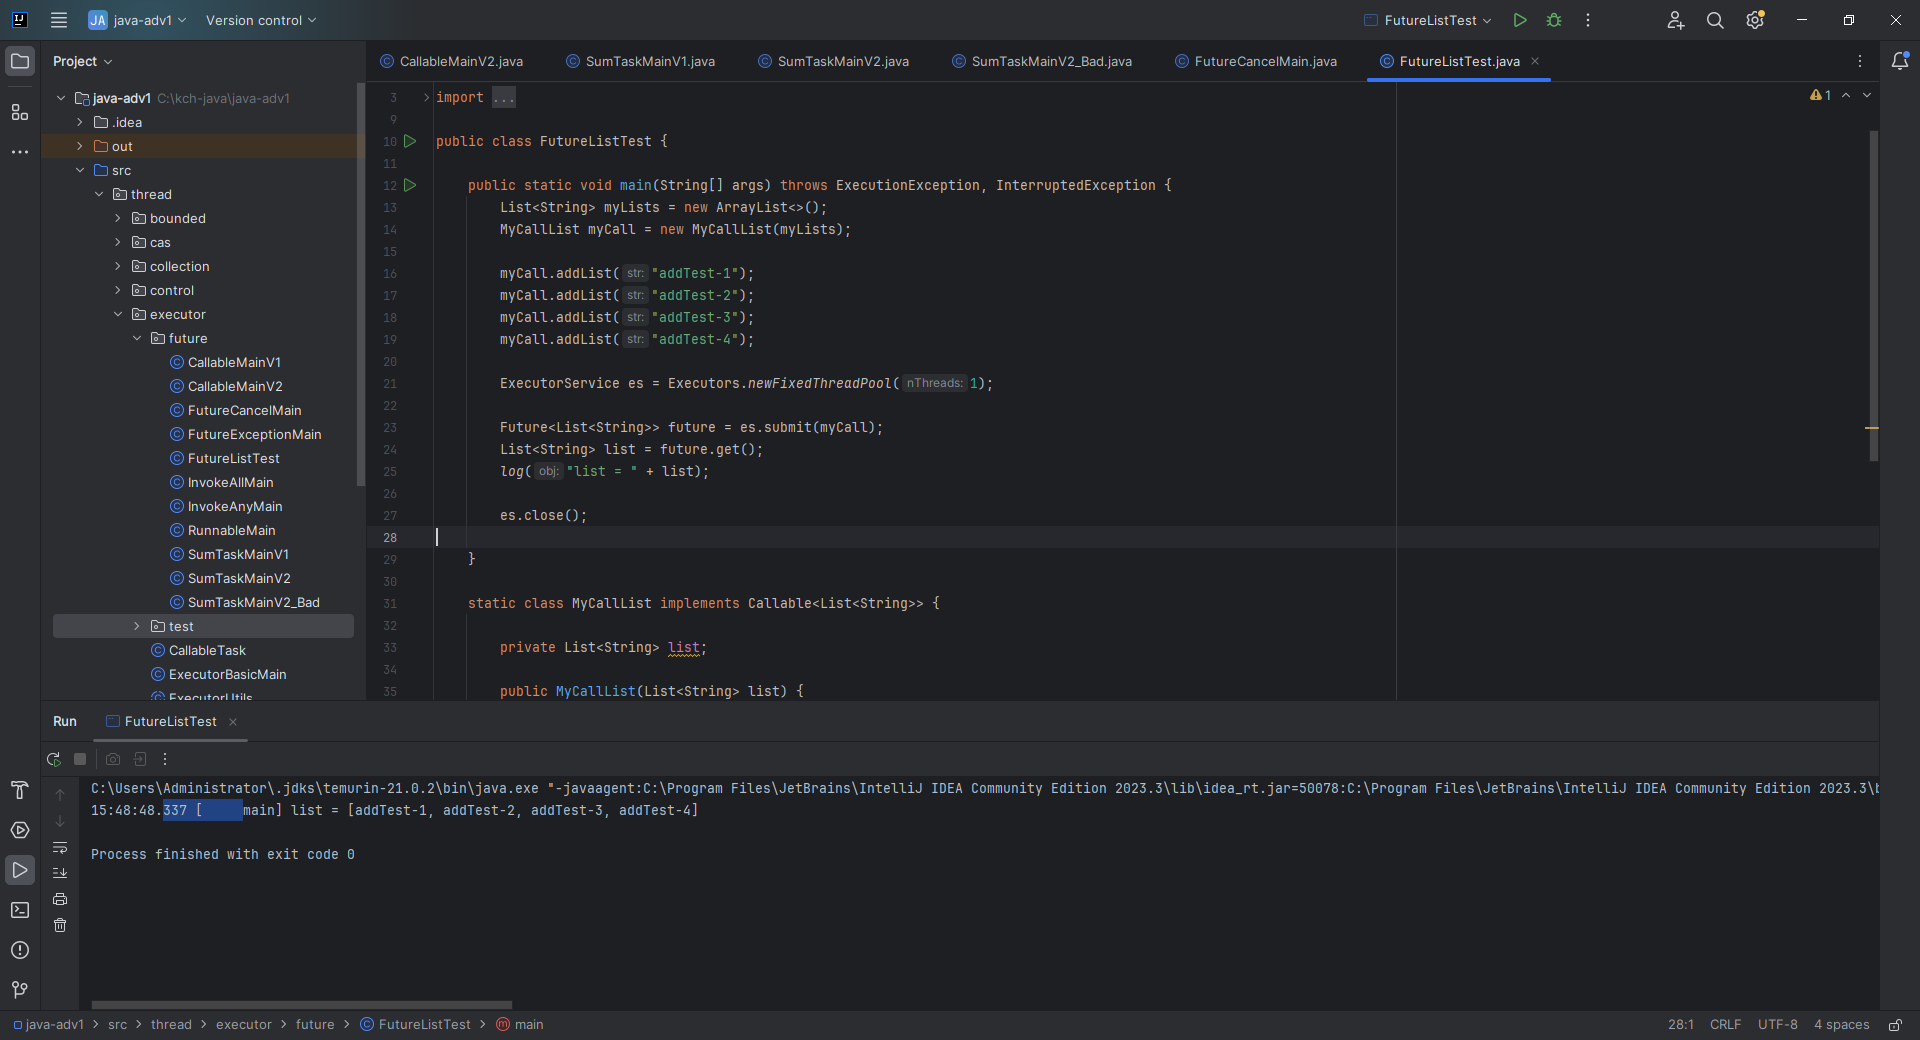Click 4 spaces indent setting

click(1841, 1025)
